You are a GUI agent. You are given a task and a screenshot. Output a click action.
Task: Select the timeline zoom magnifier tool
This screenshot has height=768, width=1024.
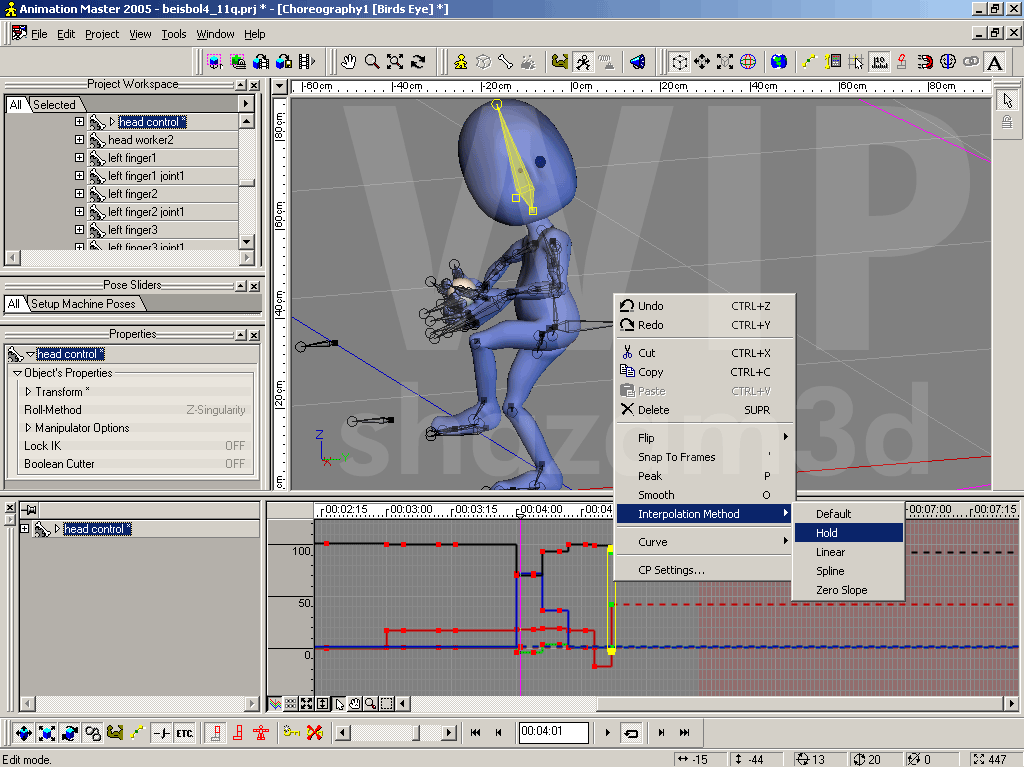click(370, 704)
